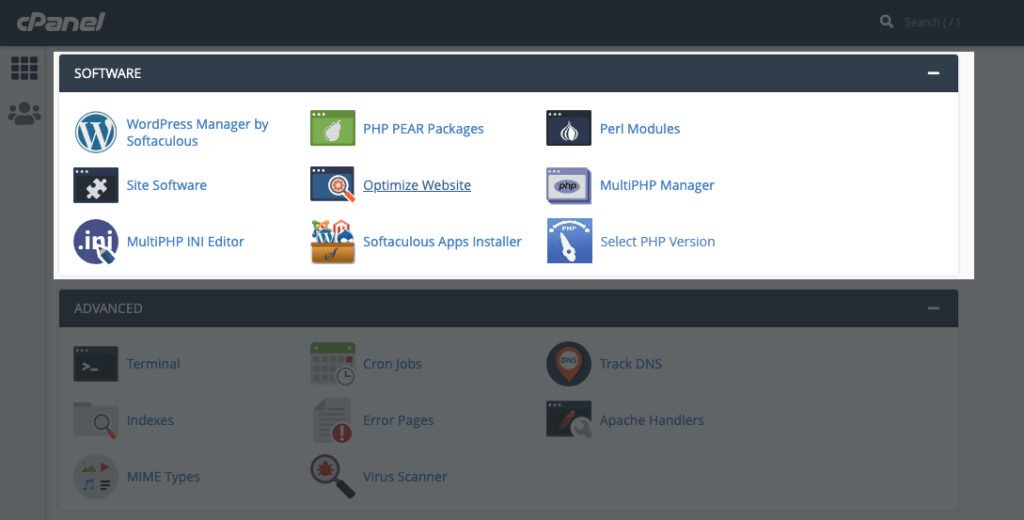Open the sidebar grid home icon
This screenshot has width=1024, height=520.
(24, 69)
